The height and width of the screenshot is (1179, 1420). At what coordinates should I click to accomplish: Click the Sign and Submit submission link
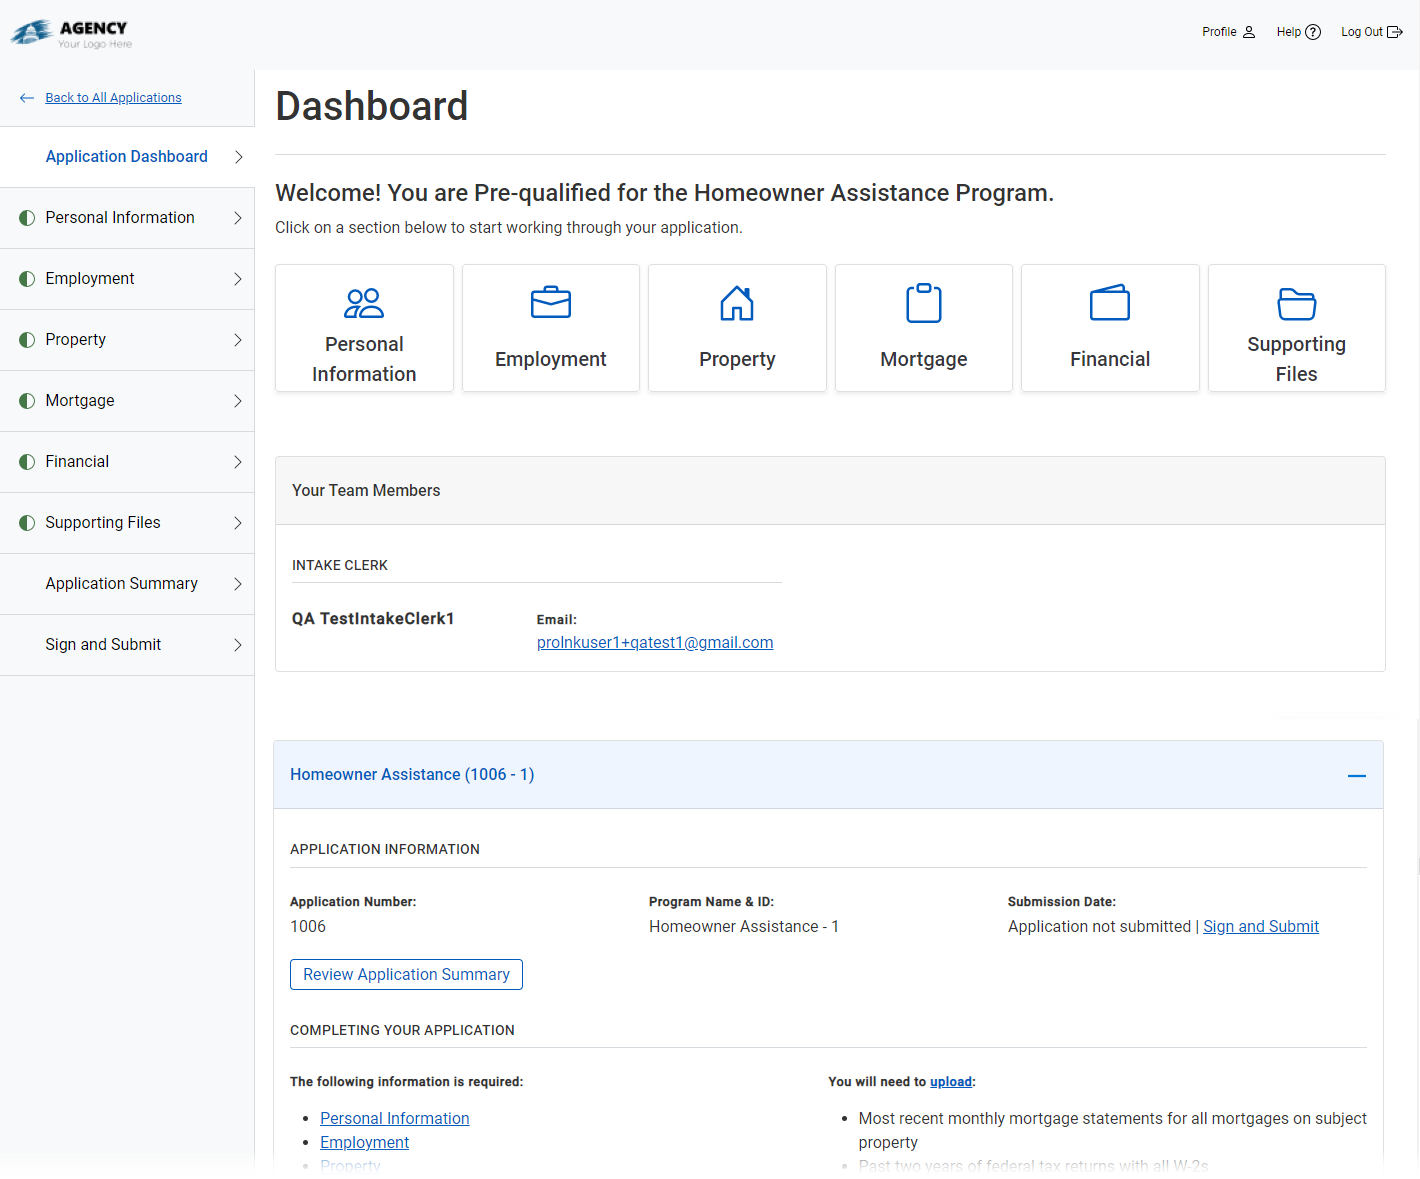[x=1261, y=926]
